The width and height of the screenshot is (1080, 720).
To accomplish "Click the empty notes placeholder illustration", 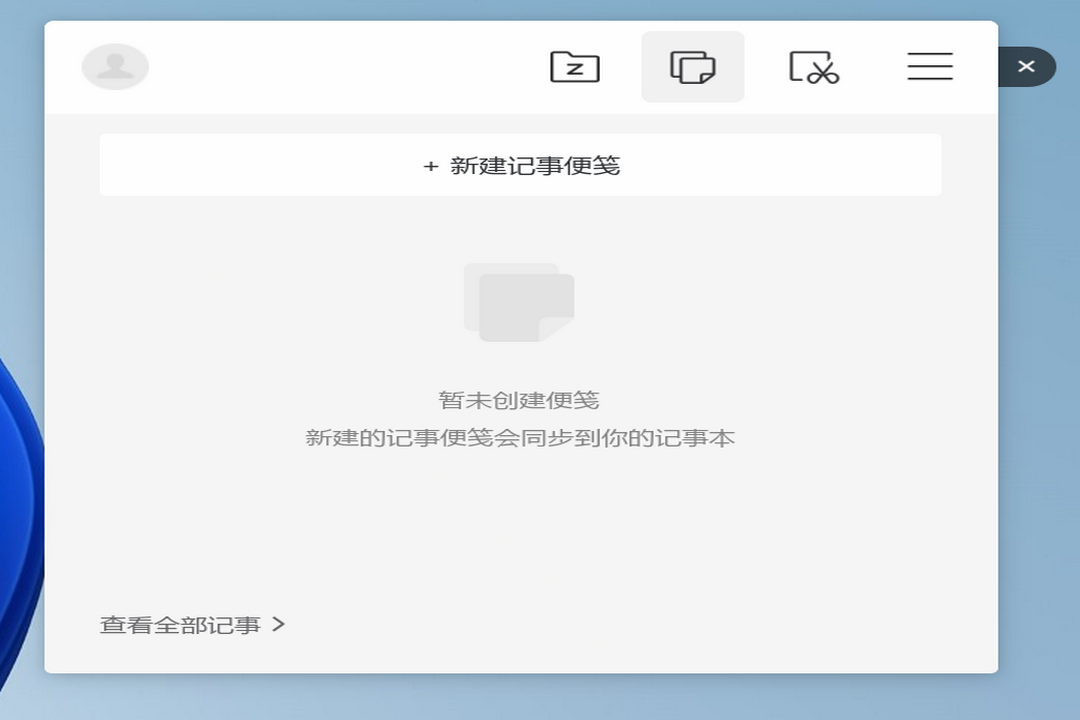I will [518, 300].
